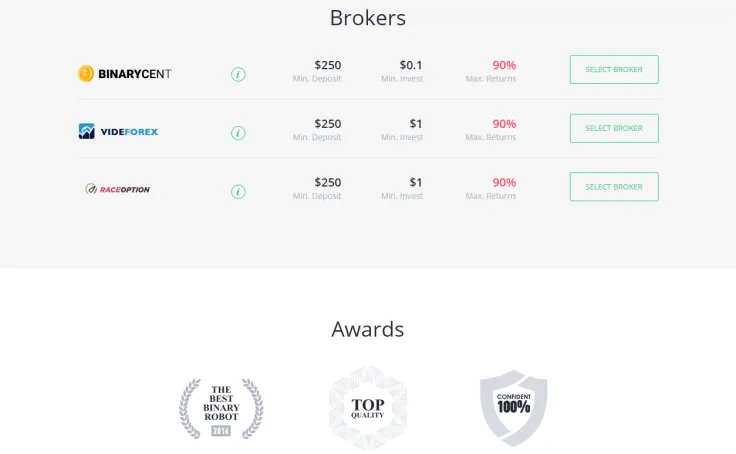This screenshot has width=736, height=454.
Task: Open the VideForex info icon
Action: point(238,133)
